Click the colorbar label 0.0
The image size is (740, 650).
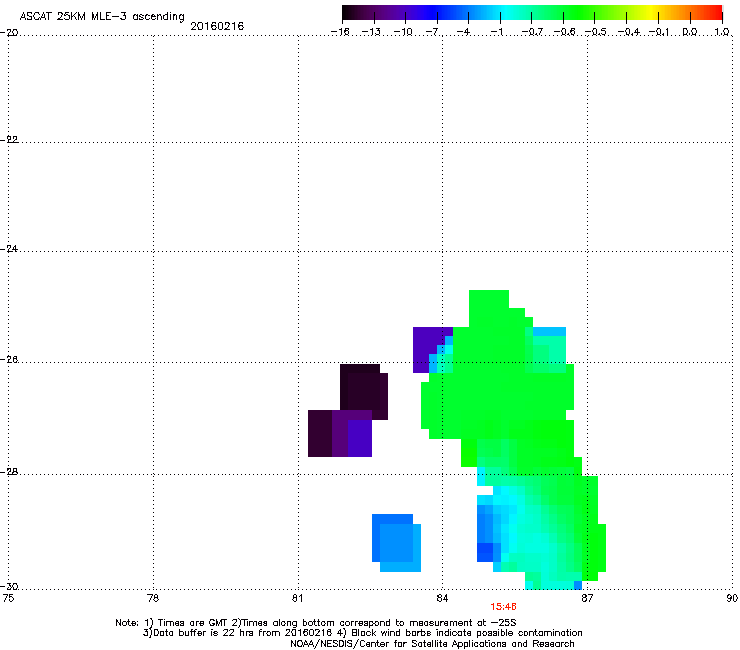(x=690, y=32)
